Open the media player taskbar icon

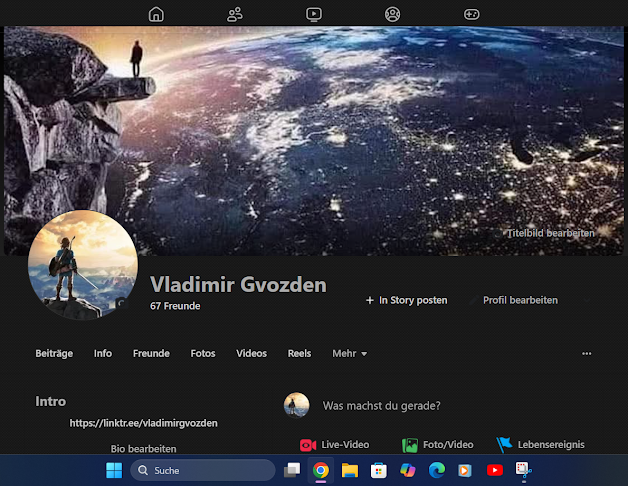tap(465, 470)
